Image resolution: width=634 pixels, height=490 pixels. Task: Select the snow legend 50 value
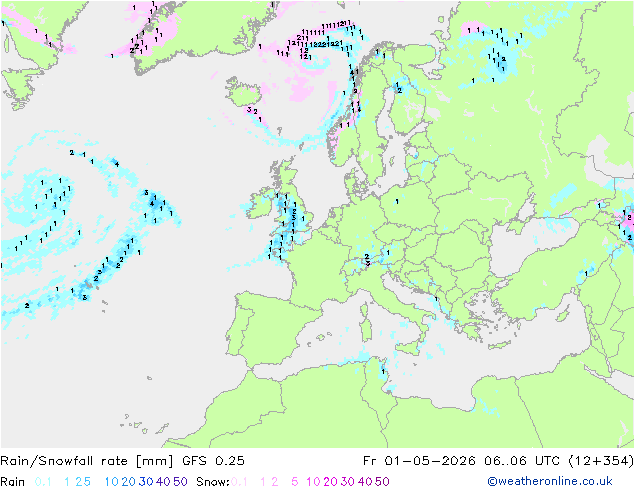(382, 482)
